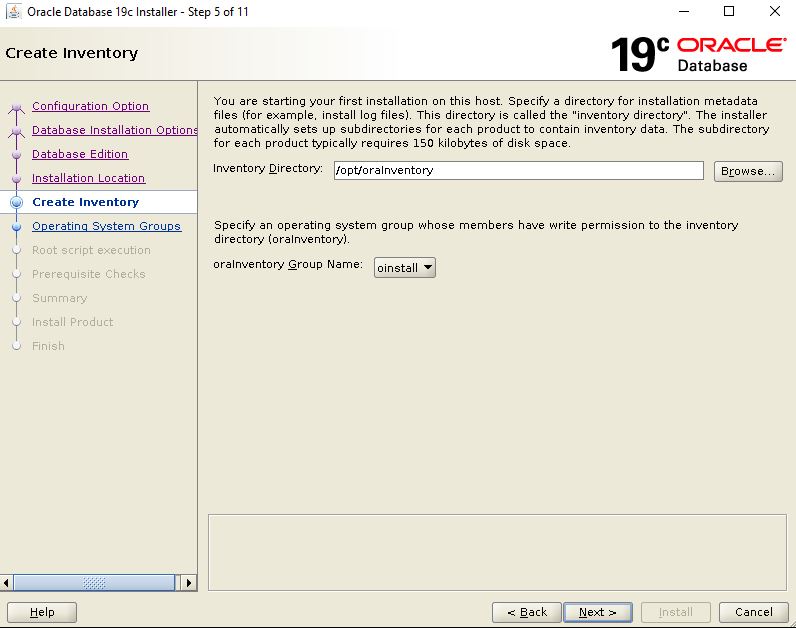Click the Installation Location step marker

[x=16, y=179]
